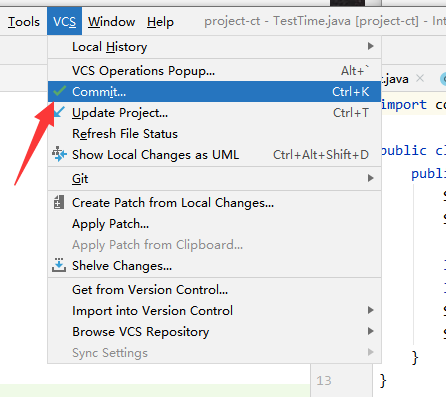Close the .java editor tab

tap(420, 79)
